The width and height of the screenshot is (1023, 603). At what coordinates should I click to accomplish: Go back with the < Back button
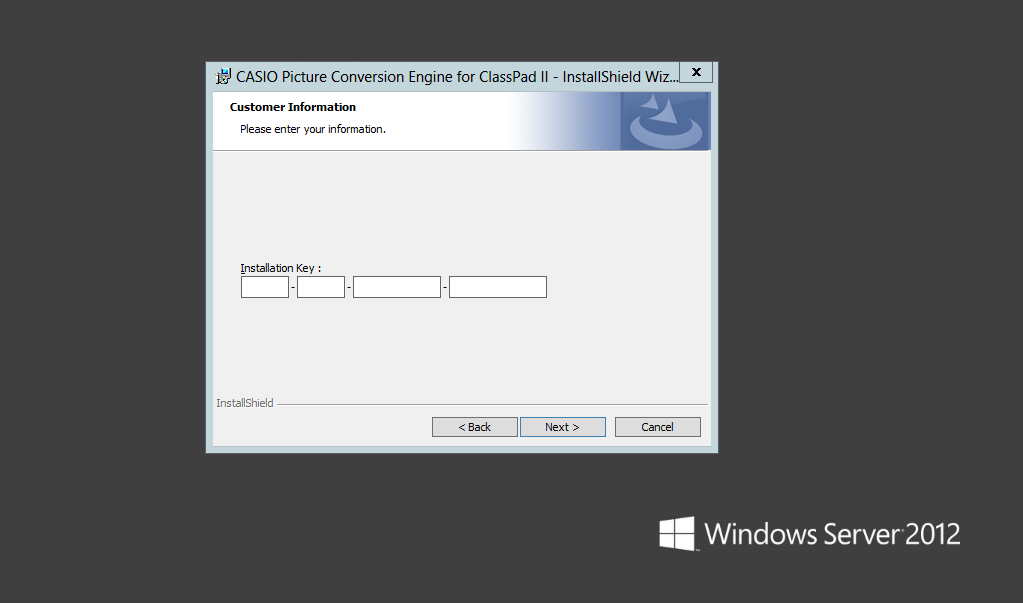click(x=475, y=427)
